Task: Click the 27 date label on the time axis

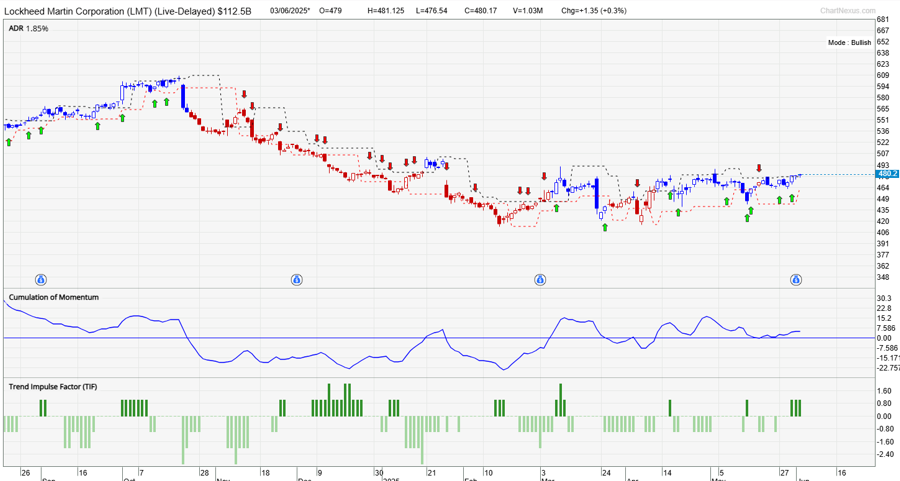Action: tap(784, 473)
